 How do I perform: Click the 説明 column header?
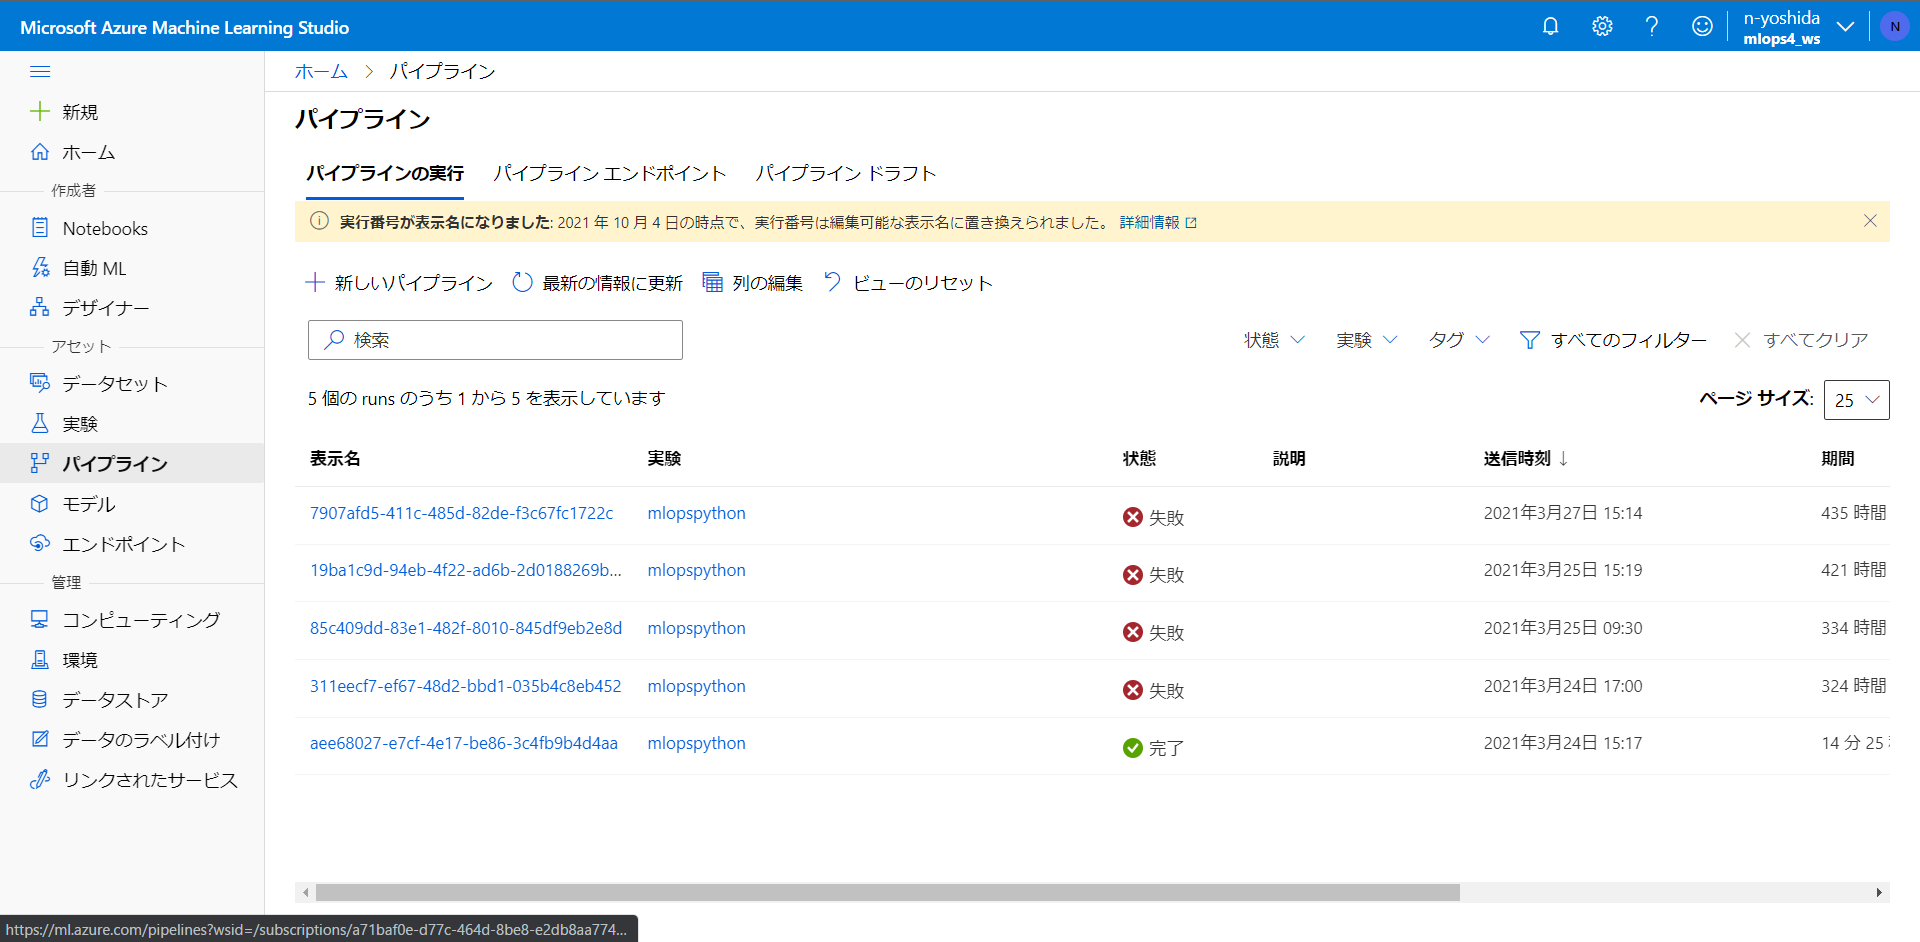point(1289,458)
